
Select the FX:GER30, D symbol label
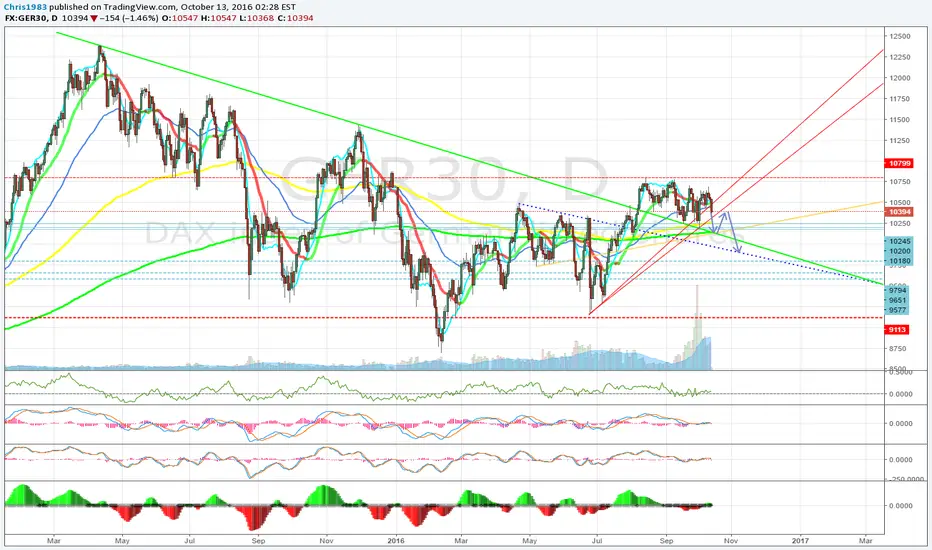tap(32, 18)
